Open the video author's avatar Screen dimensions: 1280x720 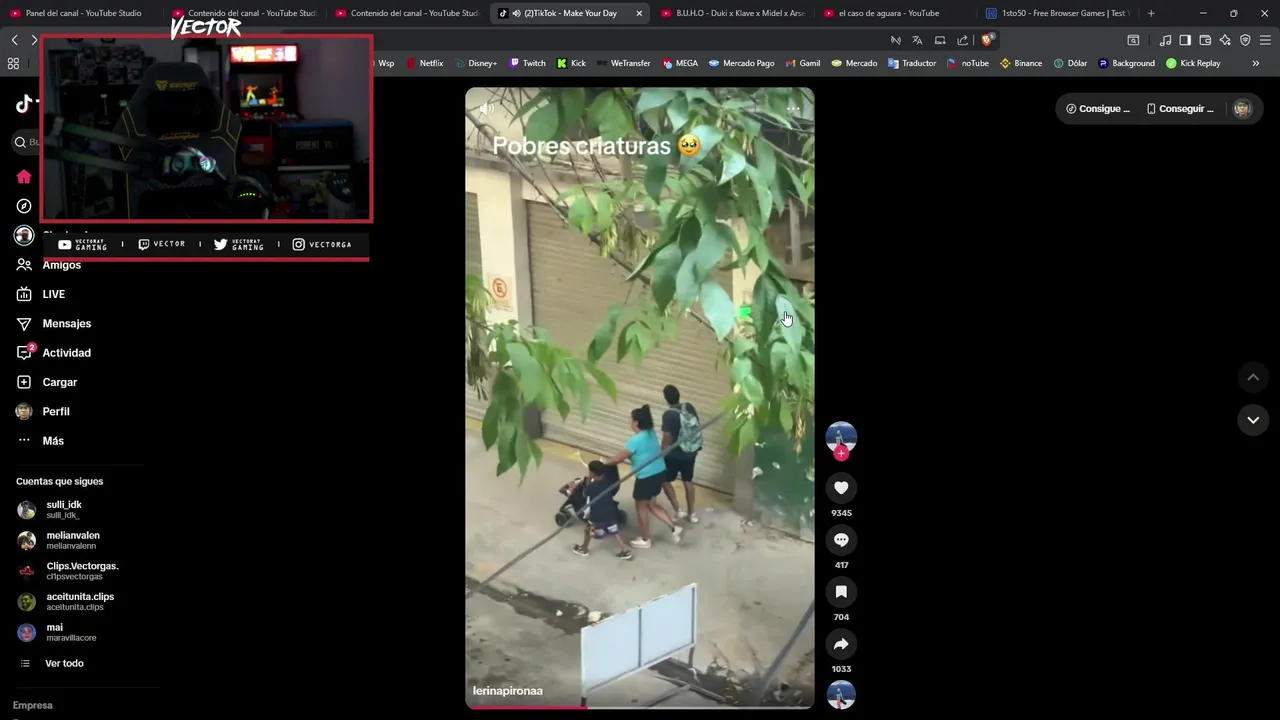click(x=841, y=436)
